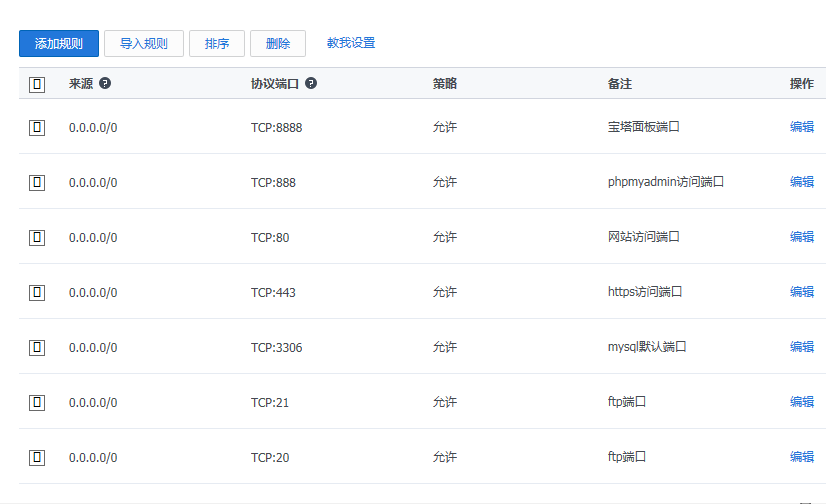This screenshot has height=504, width=826.
Task: Click the 删除 button
Action: point(278,43)
